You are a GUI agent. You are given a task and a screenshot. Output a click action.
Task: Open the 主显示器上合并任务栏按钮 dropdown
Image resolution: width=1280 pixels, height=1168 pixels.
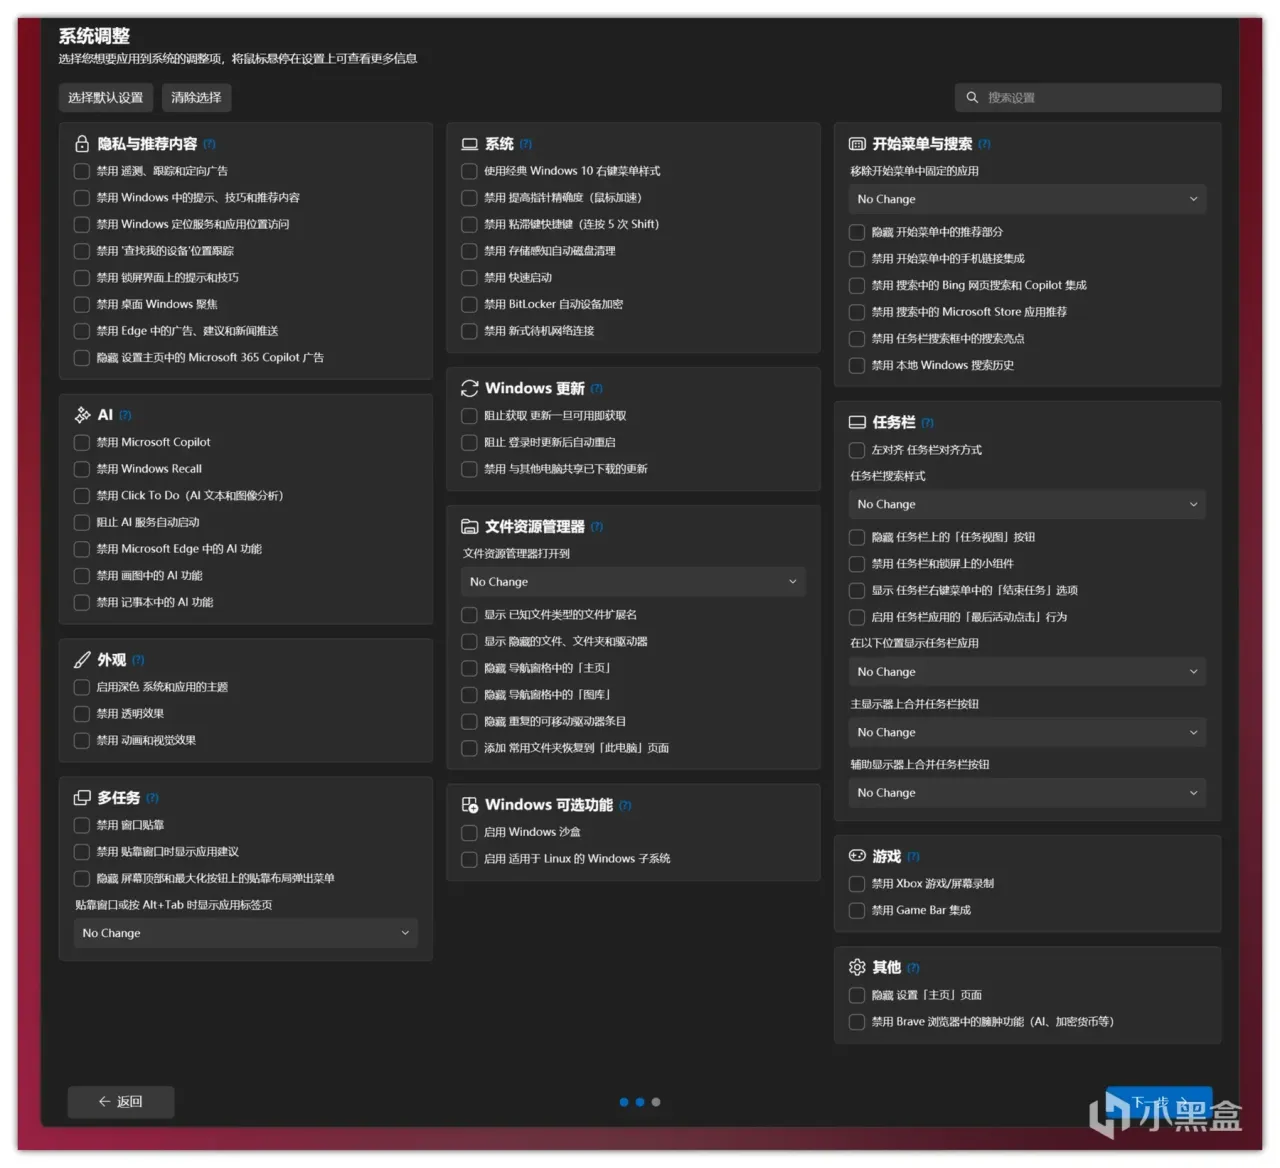point(1027,732)
